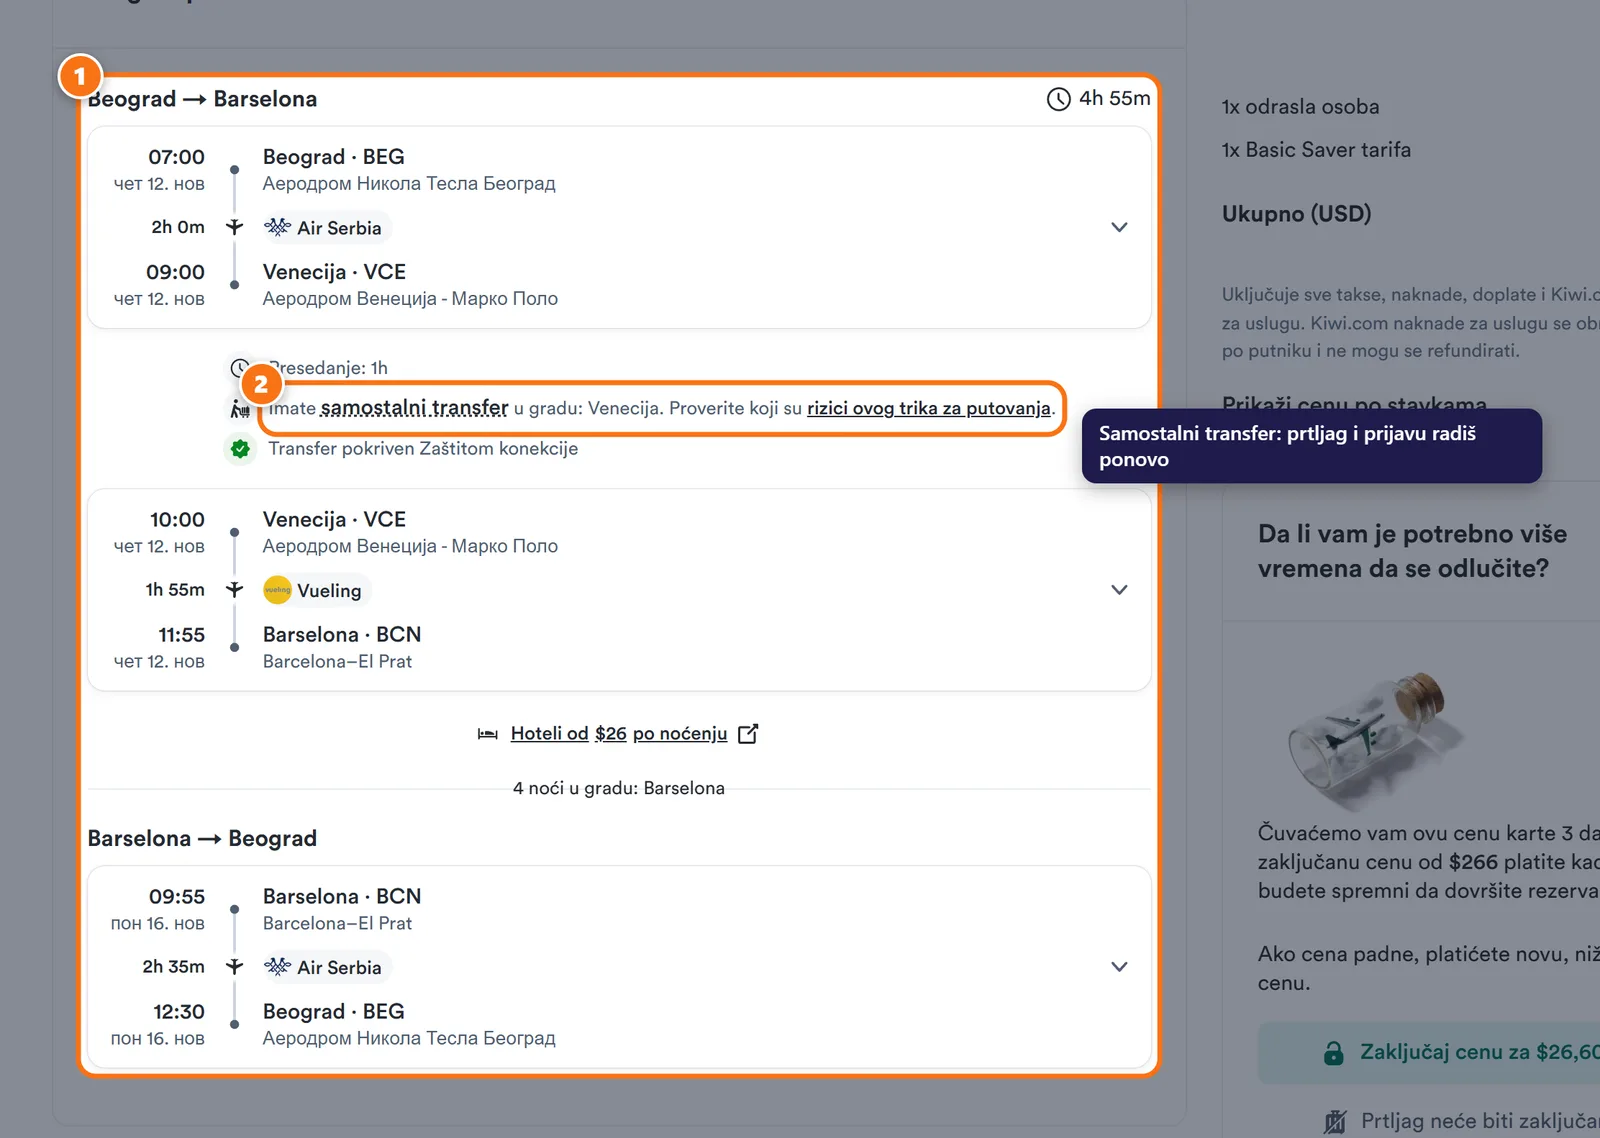This screenshot has height=1138, width=1600.
Task: Click 'Transfer pokriven Zaštitom konekcije' text
Action: click(x=423, y=449)
